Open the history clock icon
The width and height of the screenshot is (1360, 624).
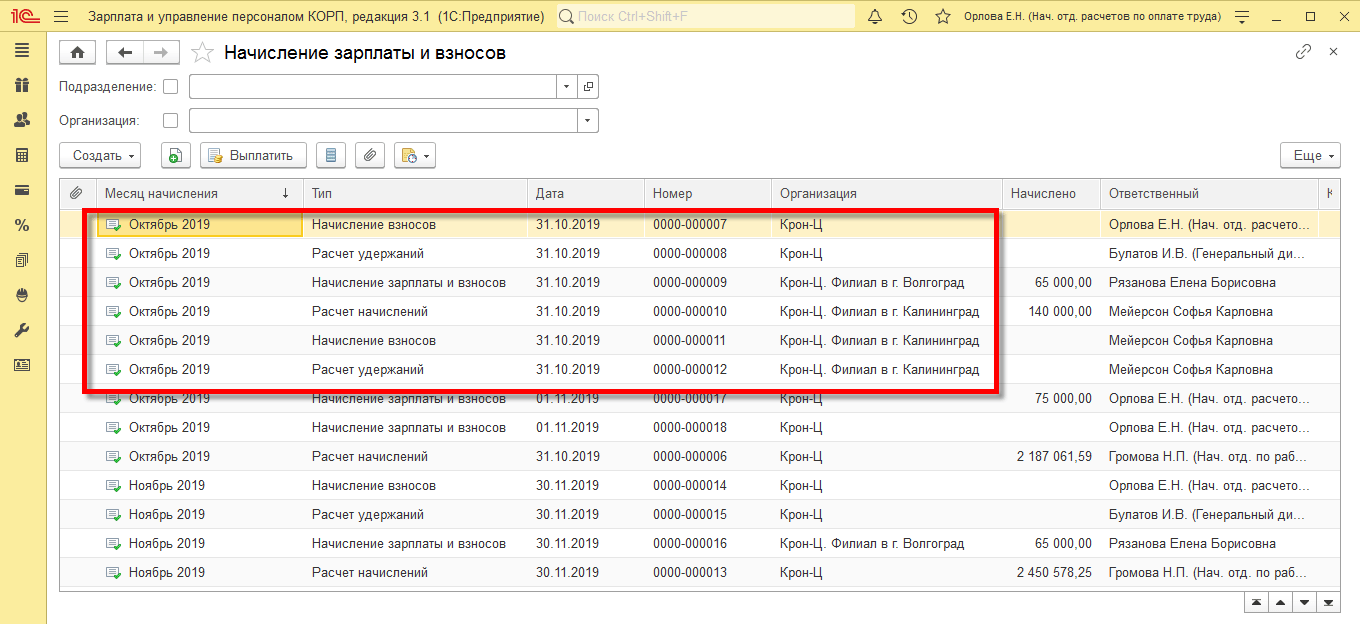[909, 17]
